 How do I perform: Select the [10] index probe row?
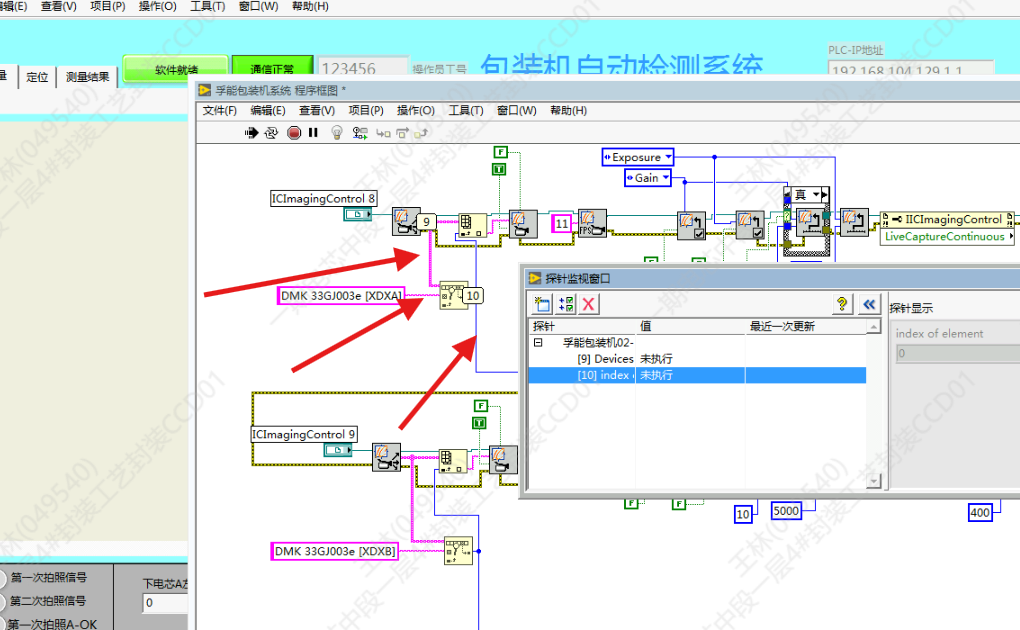pos(697,375)
